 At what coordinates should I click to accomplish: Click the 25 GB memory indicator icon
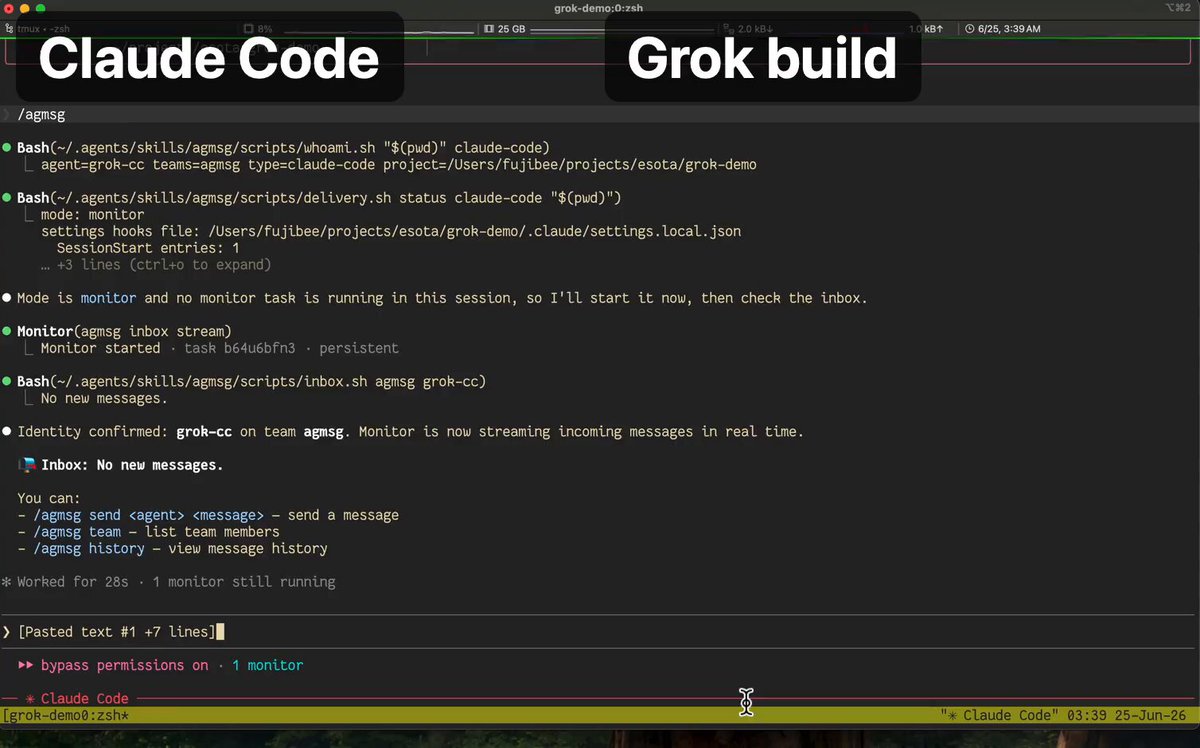[489, 29]
